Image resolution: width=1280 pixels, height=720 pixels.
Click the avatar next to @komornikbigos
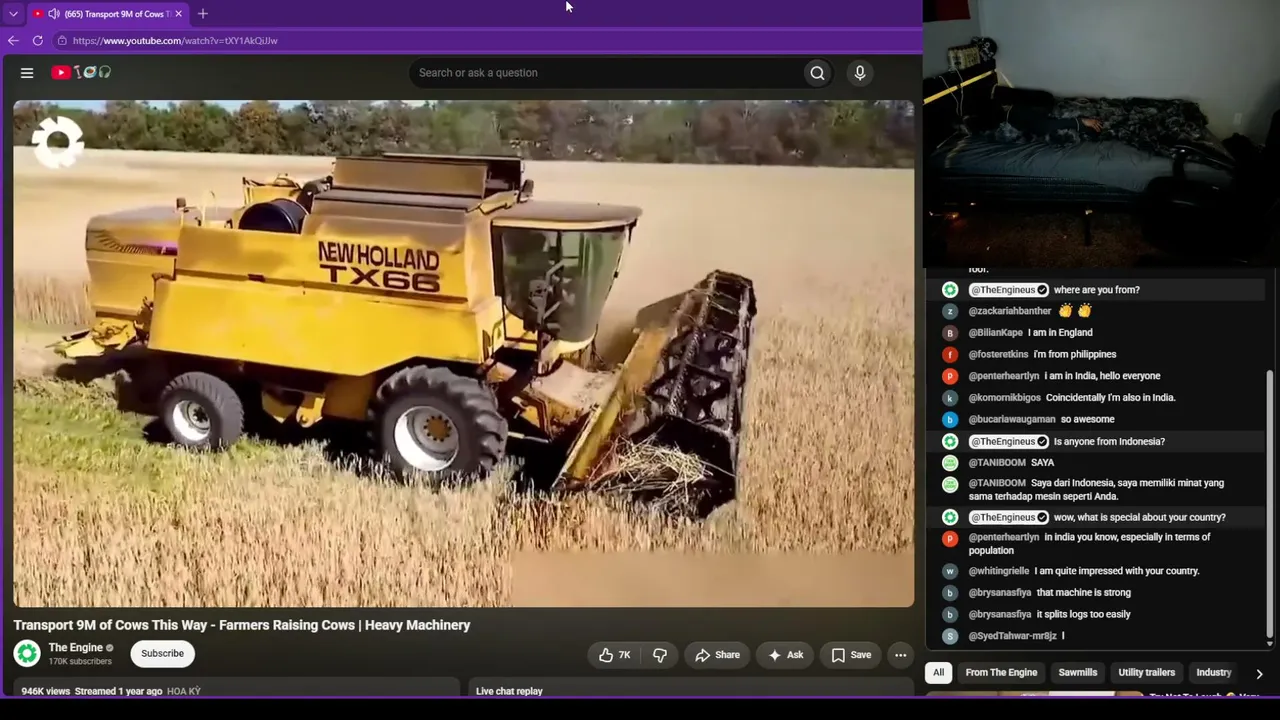950,398
